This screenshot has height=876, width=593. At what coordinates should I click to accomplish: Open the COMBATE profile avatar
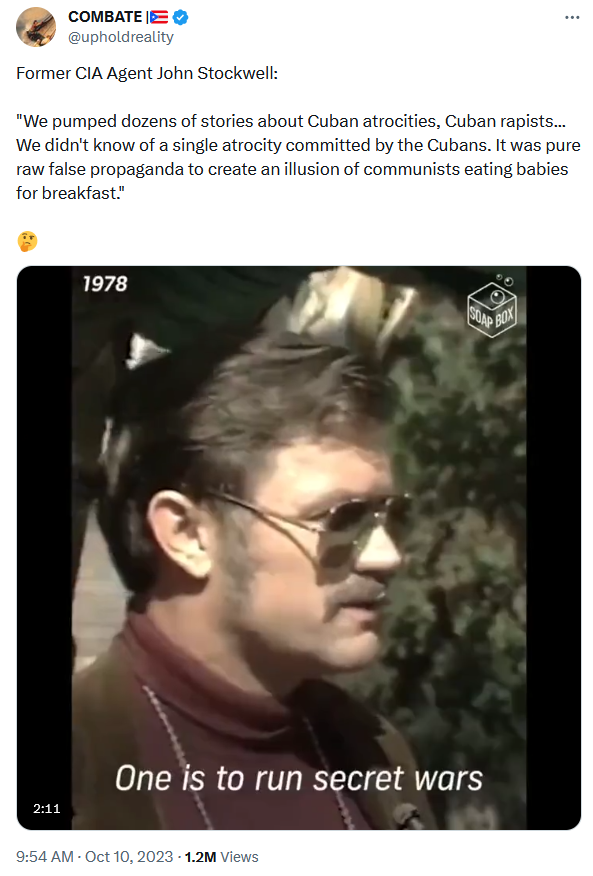[x=36, y=27]
